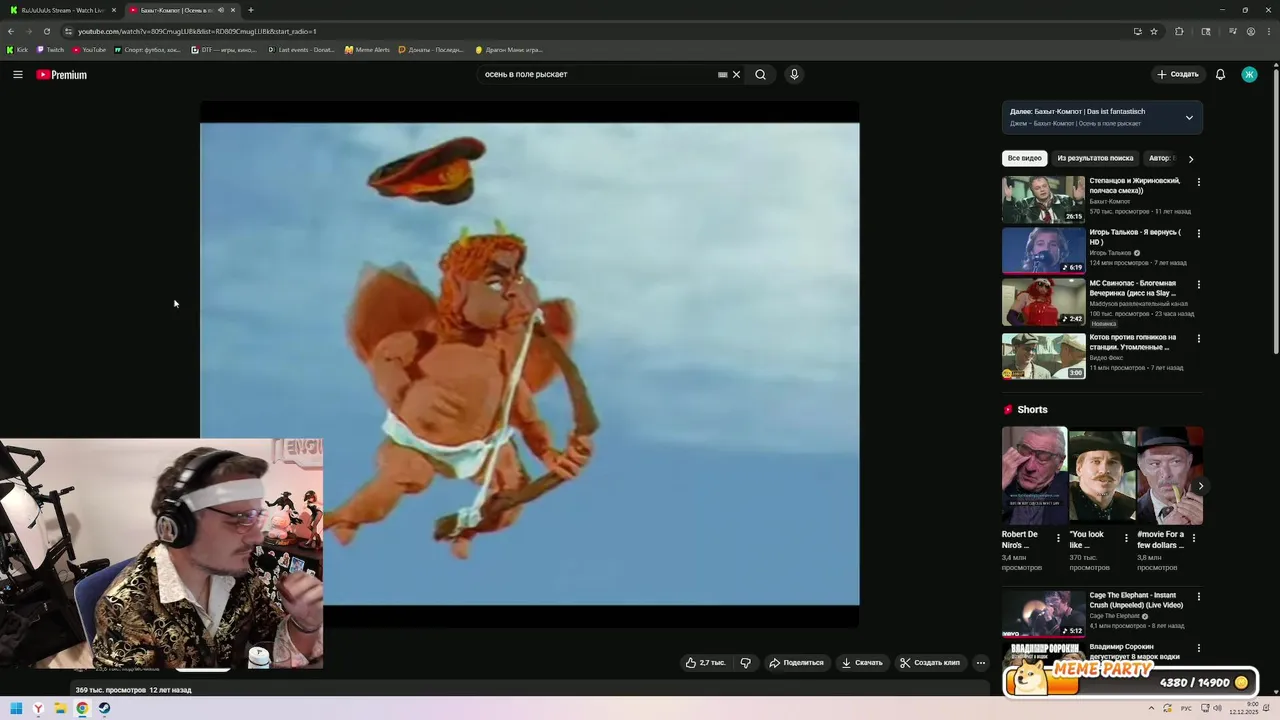
Task: Open Степанцов и Жириновский video thumbnail
Action: click(1043, 199)
